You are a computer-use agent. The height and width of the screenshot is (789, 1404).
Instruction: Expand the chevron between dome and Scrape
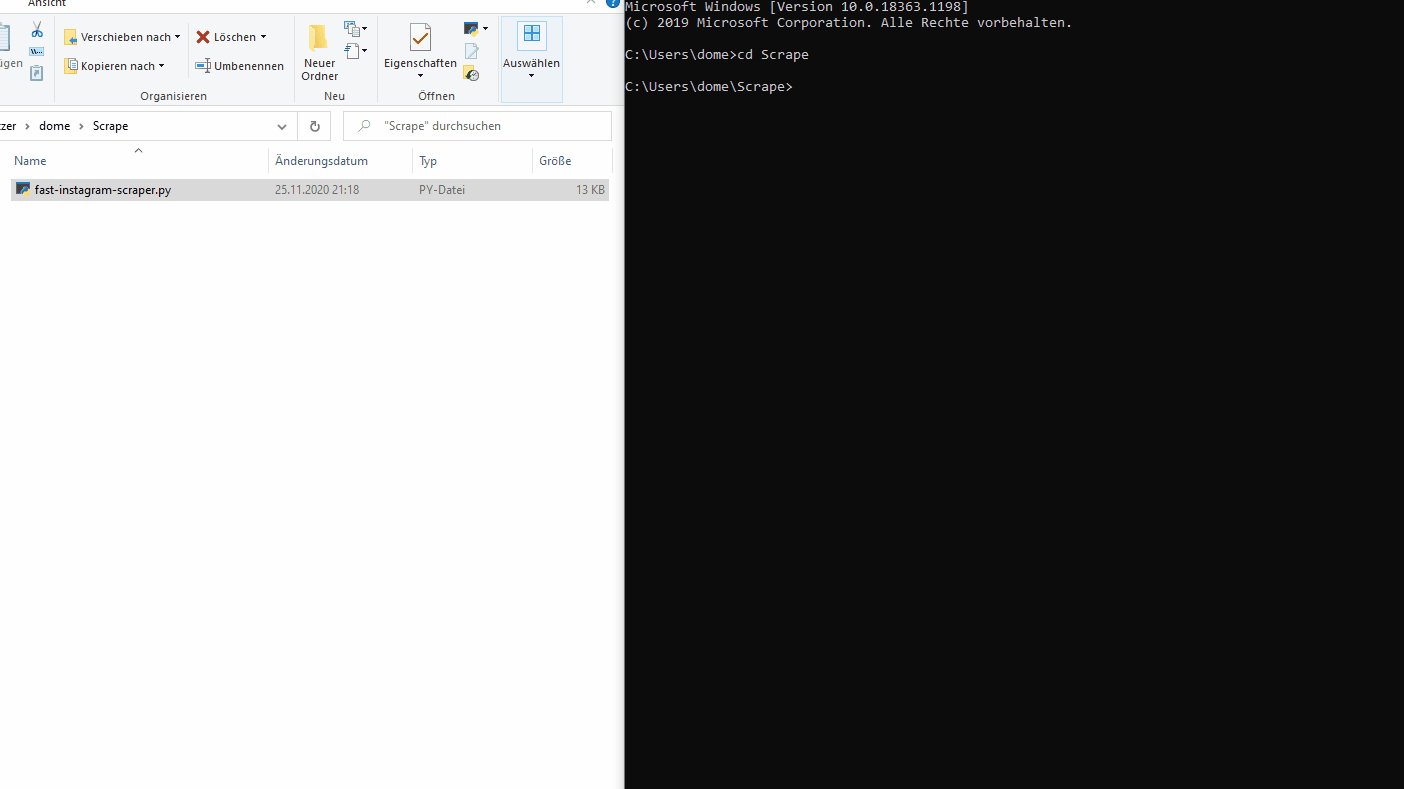[81, 126]
